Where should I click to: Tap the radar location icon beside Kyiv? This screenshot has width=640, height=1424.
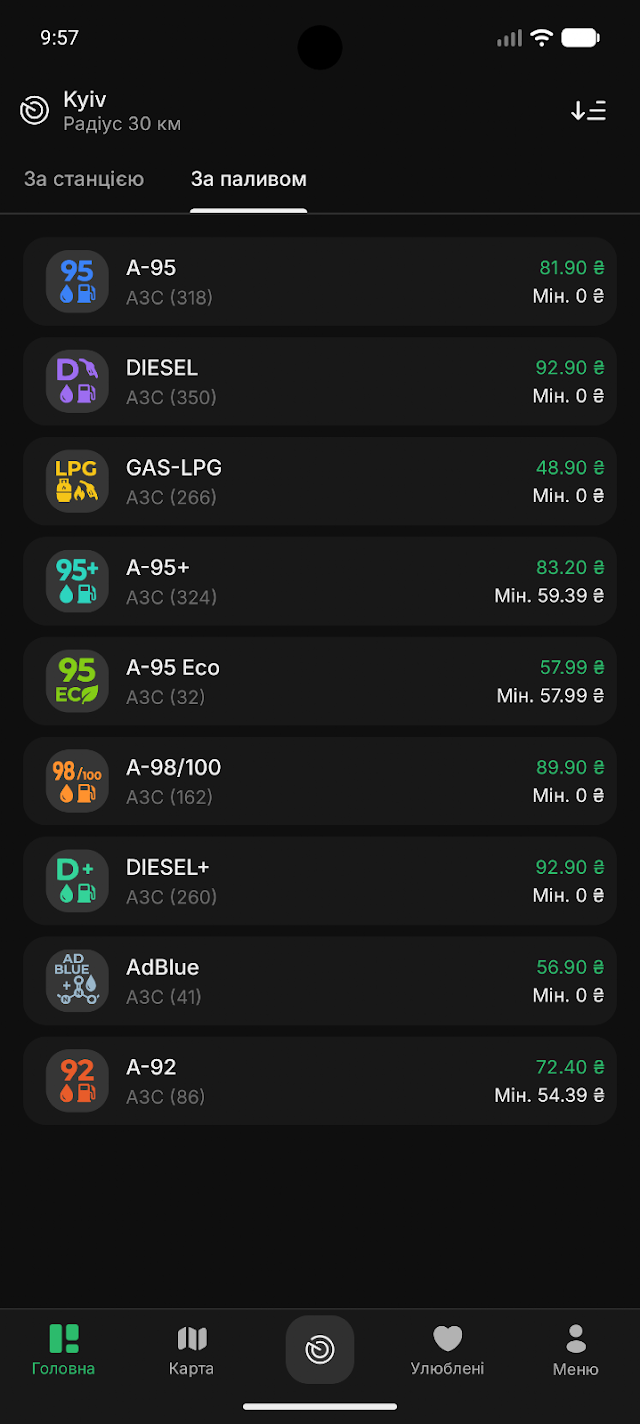click(x=35, y=110)
